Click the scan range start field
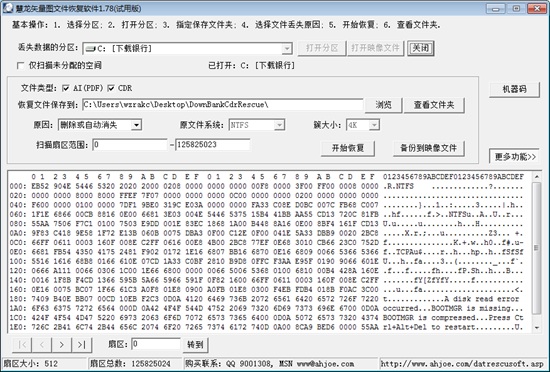Viewport: 550px width, 372px height. point(129,145)
